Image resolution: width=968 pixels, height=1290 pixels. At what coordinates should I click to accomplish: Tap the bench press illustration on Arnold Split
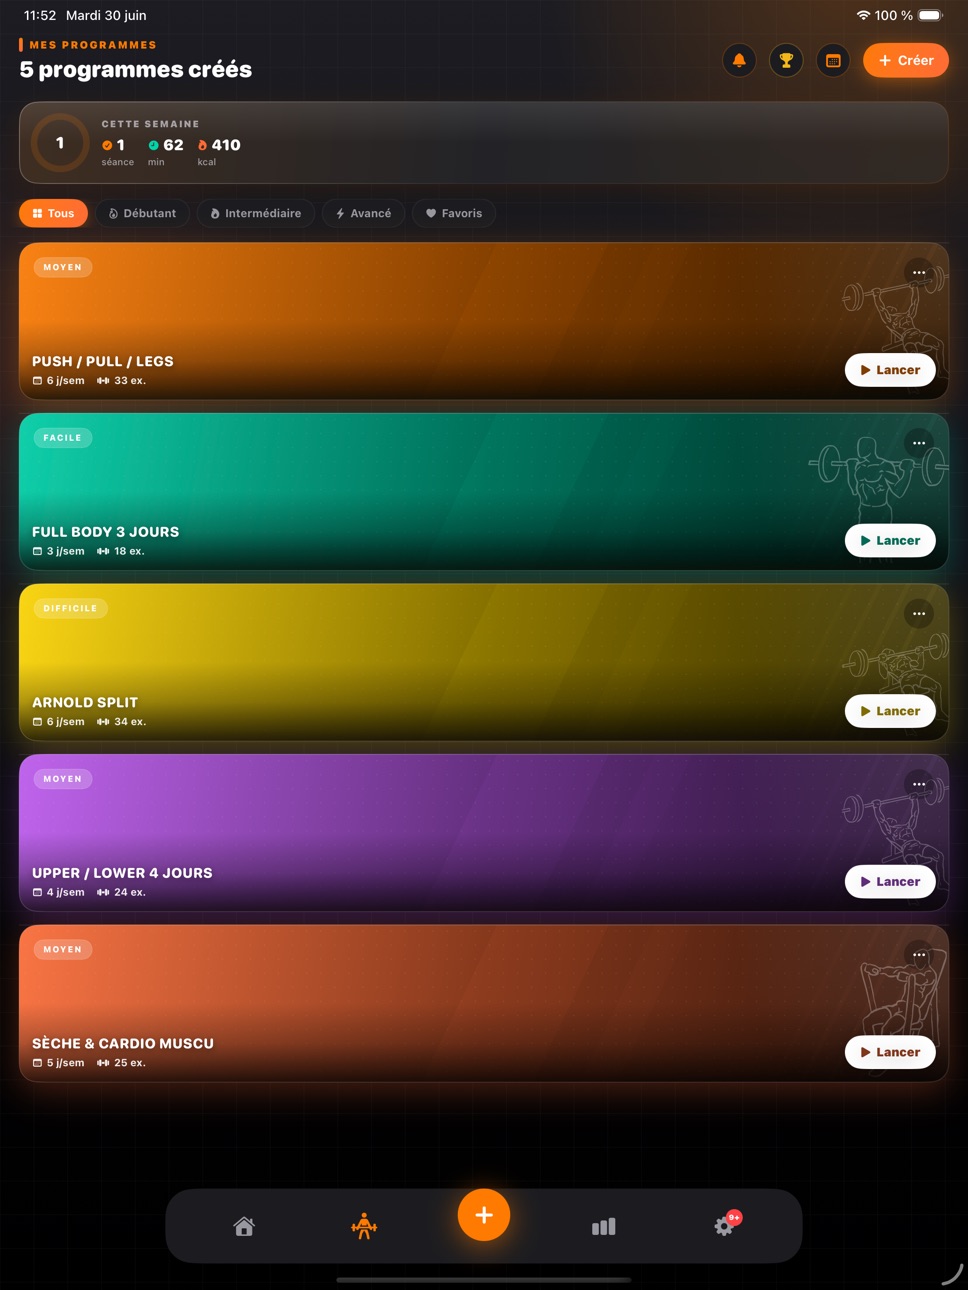pos(895,665)
